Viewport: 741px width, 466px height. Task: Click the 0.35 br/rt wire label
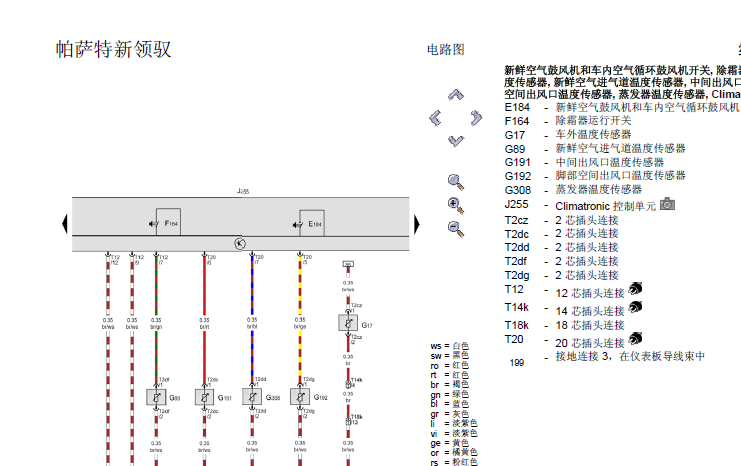click(204, 323)
